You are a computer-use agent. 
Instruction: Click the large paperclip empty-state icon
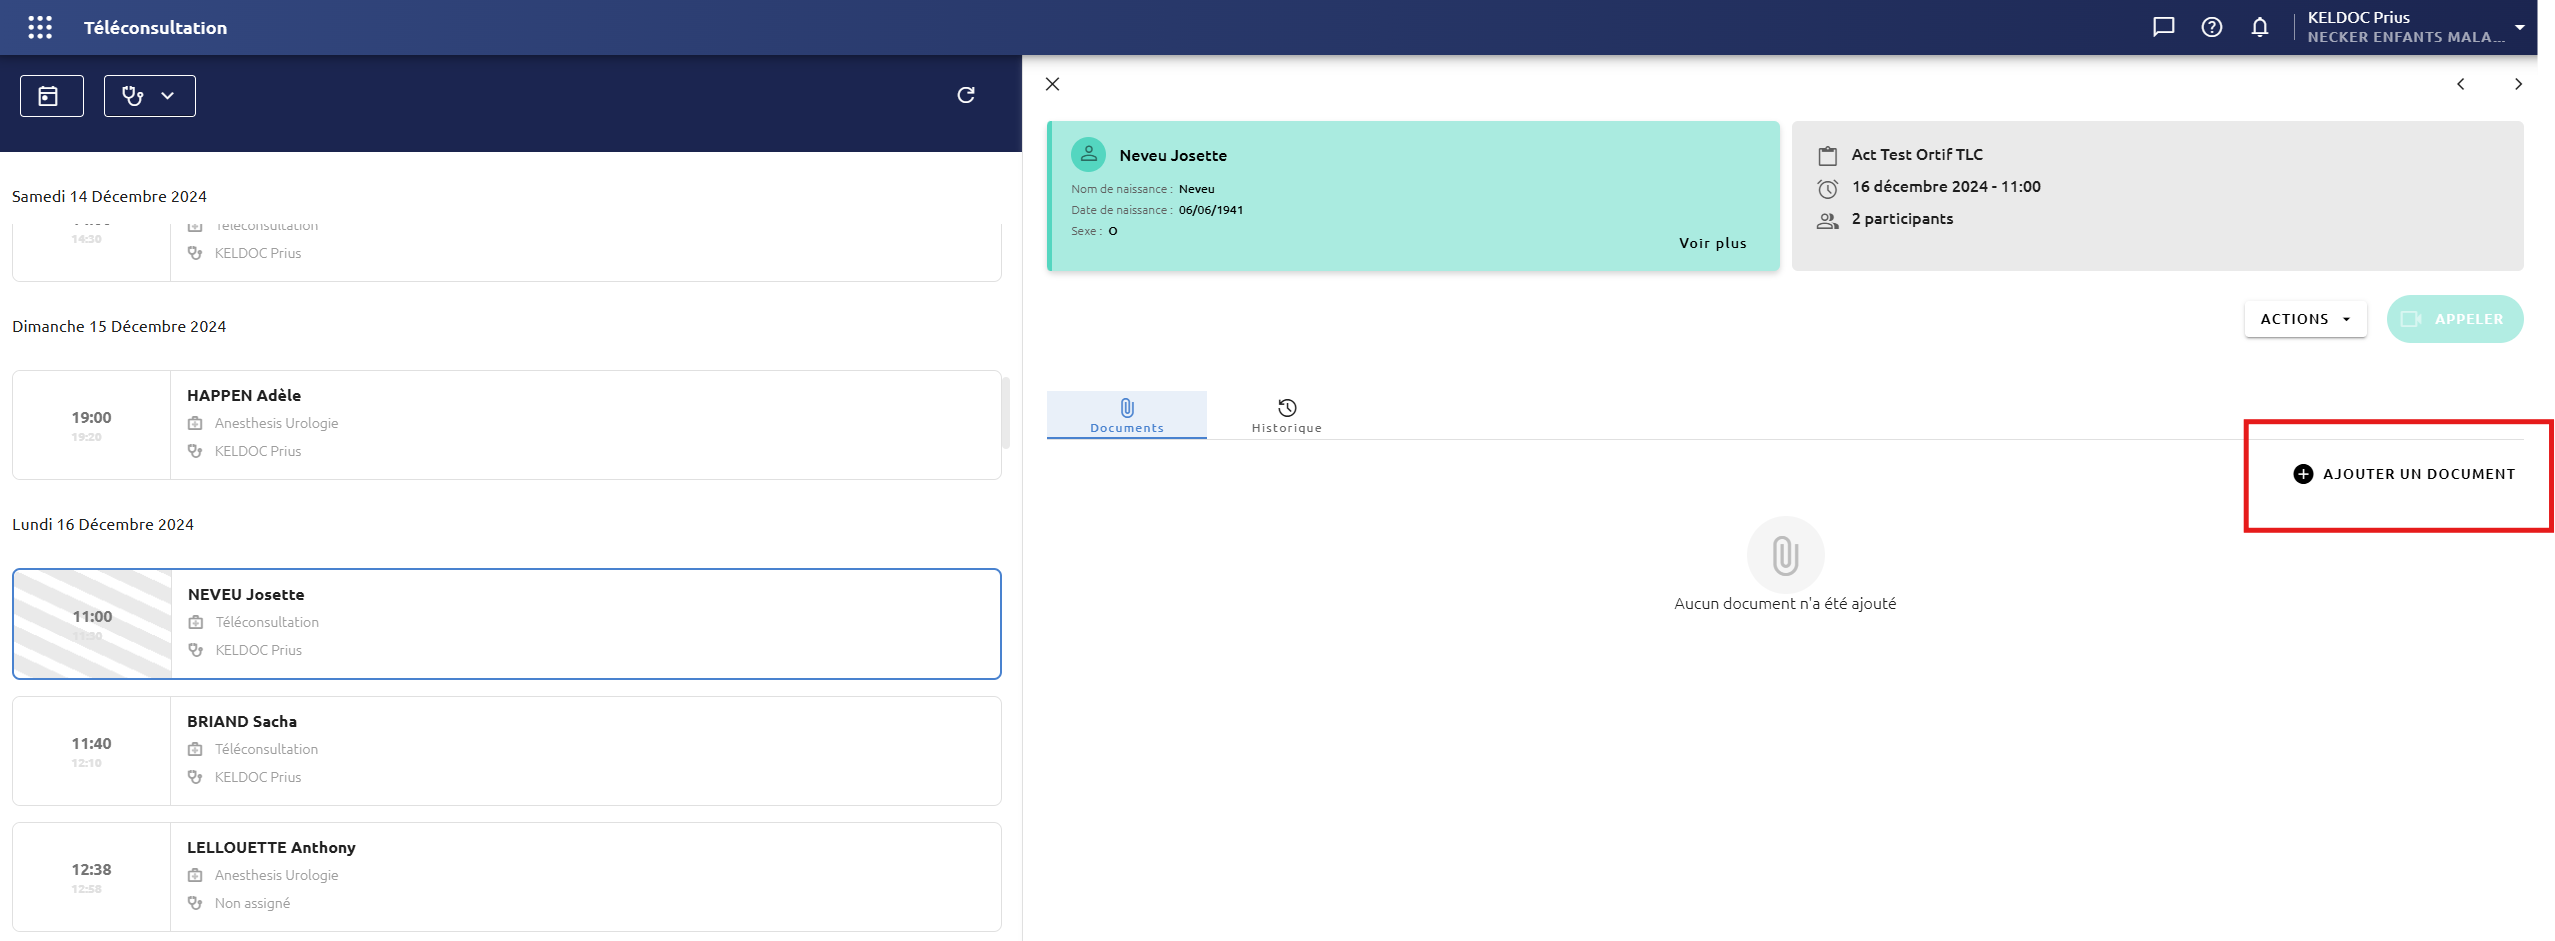(x=1785, y=555)
